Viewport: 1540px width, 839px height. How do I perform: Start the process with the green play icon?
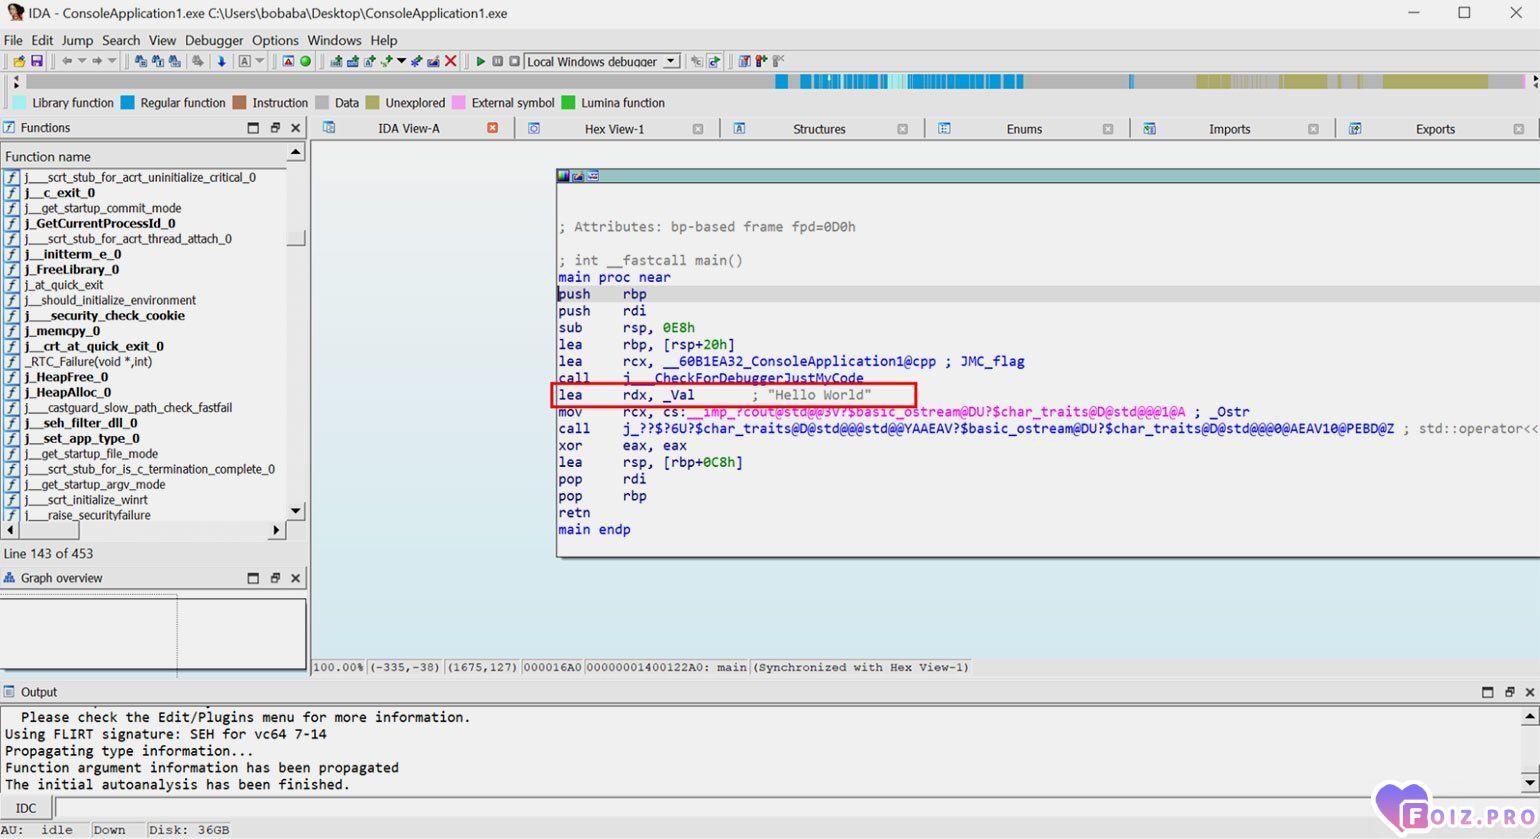(481, 61)
